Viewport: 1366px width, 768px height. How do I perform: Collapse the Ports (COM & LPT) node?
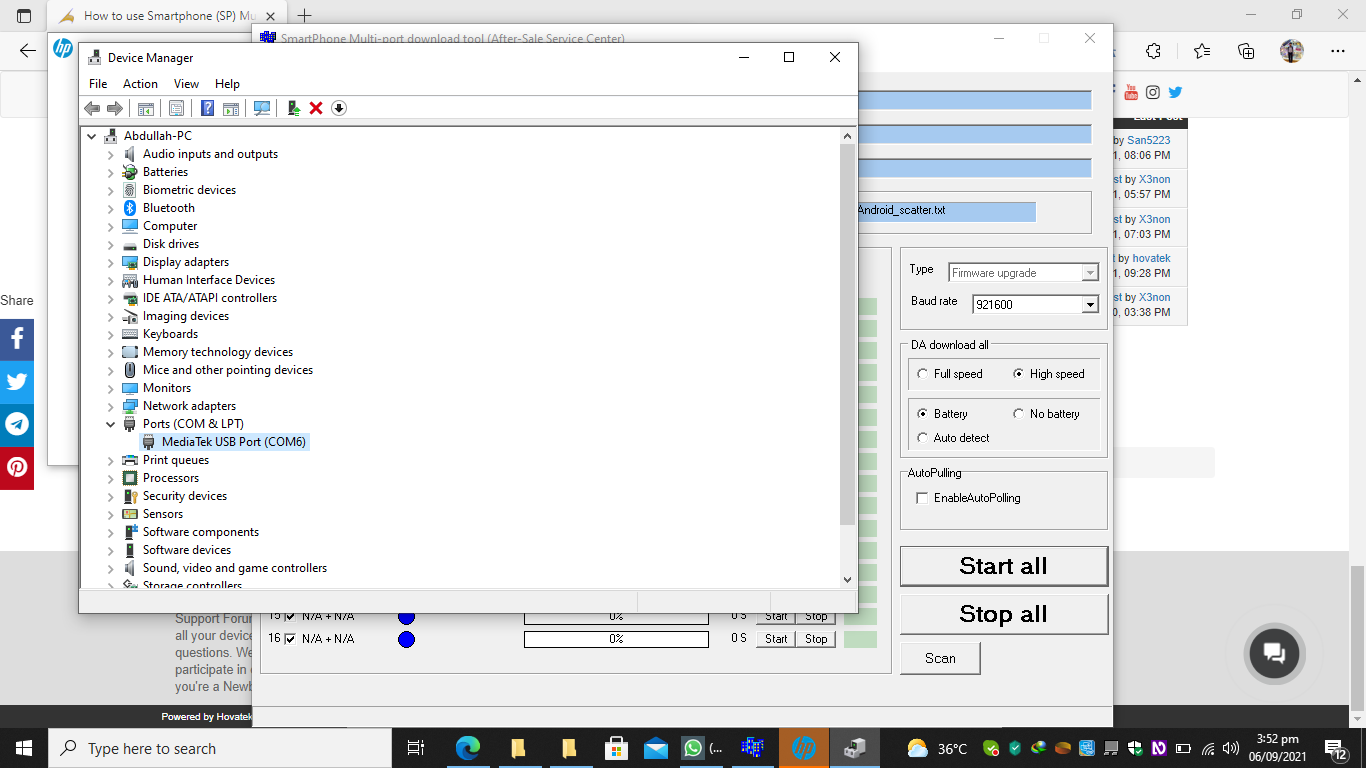click(x=111, y=424)
